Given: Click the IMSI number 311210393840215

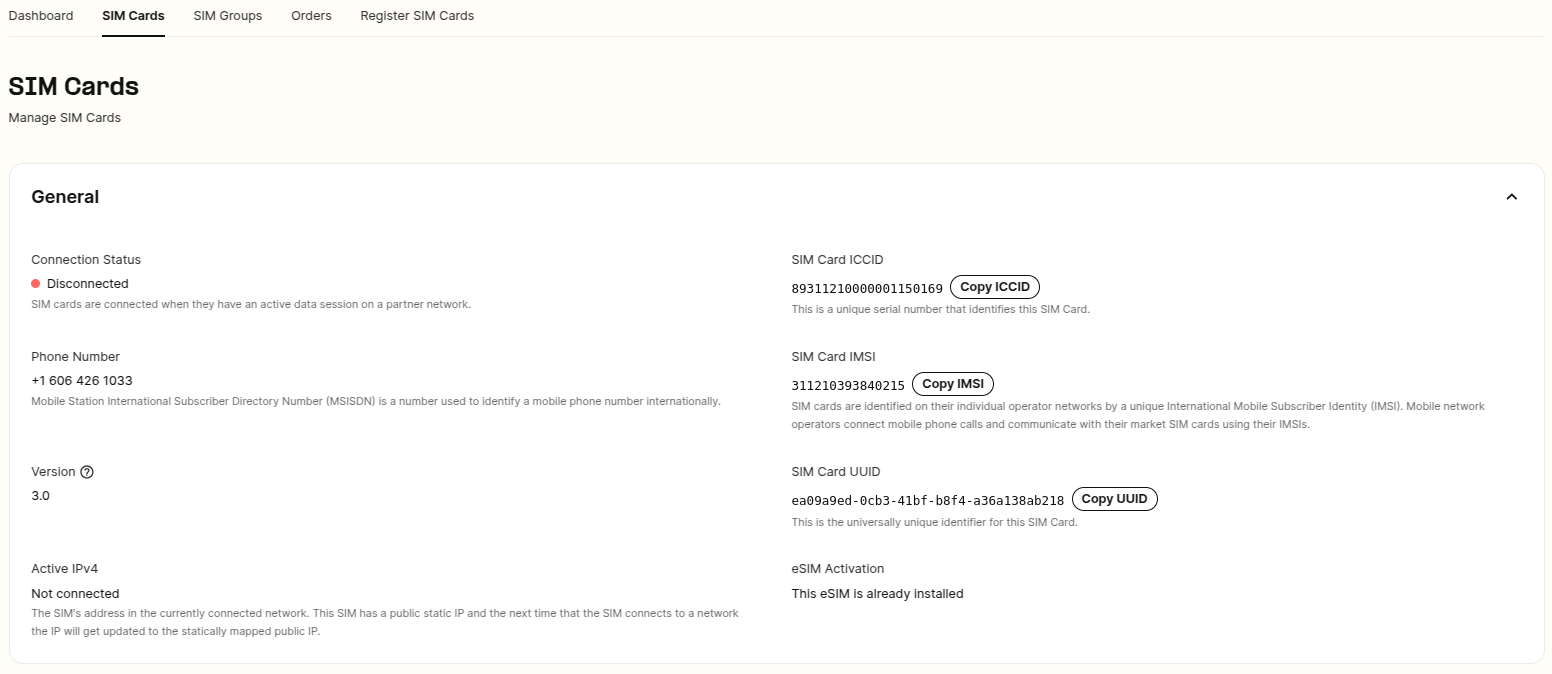Looking at the screenshot, I should 848,386.
